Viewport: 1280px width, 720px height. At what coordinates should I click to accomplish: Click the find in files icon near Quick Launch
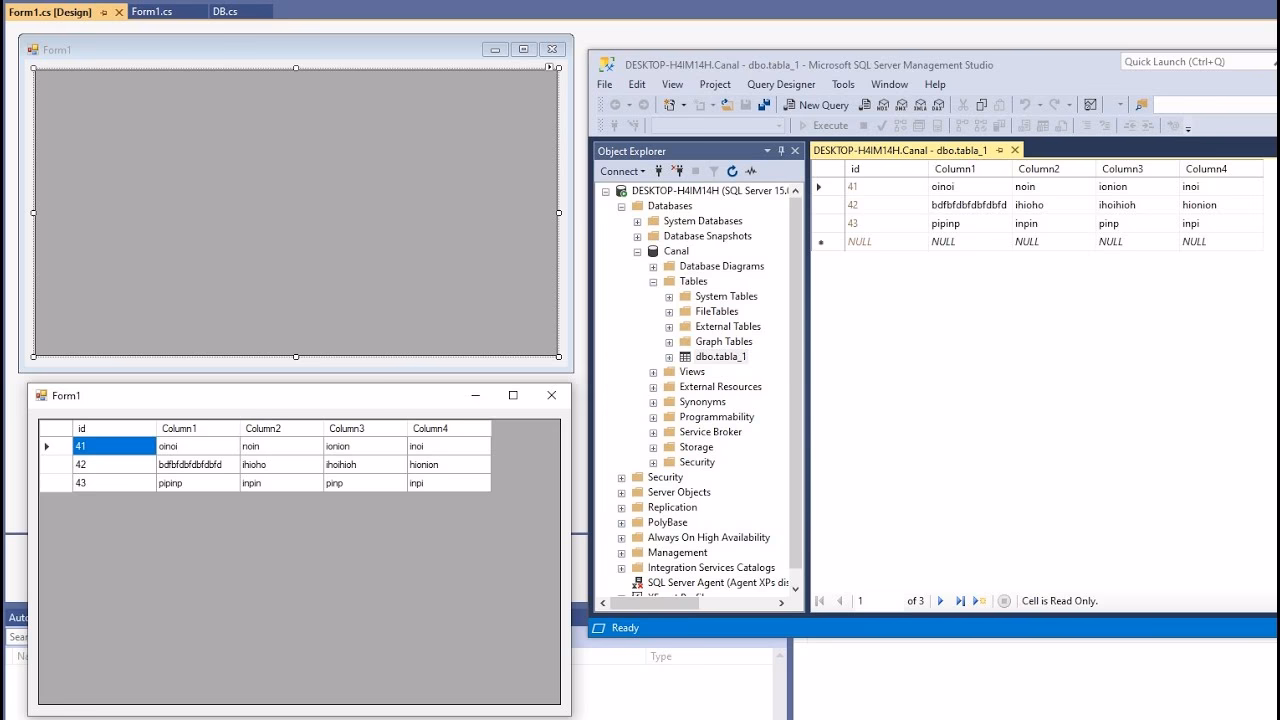(1141, 105)
